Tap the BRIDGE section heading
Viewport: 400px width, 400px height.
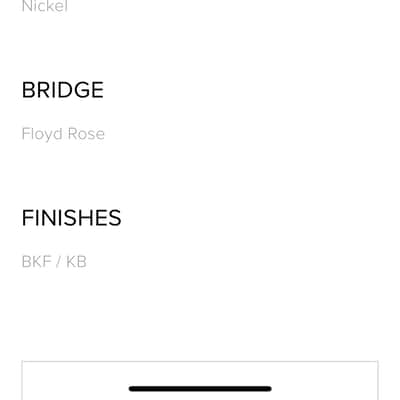(x=63, y=90)
